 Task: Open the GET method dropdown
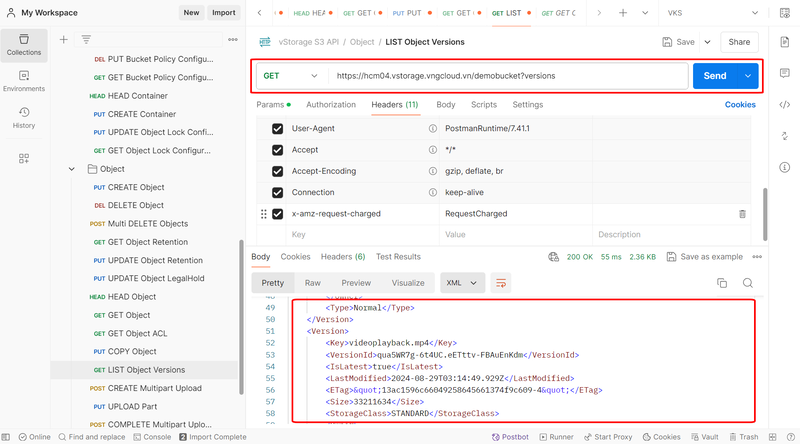[291, 76]
